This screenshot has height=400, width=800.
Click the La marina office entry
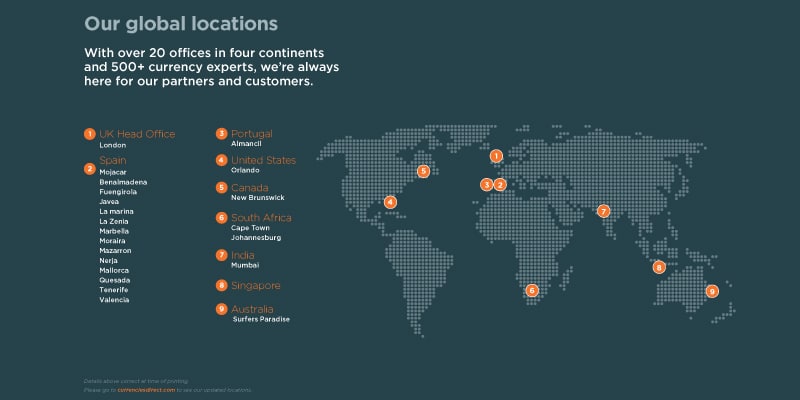(x=116, y=211)
